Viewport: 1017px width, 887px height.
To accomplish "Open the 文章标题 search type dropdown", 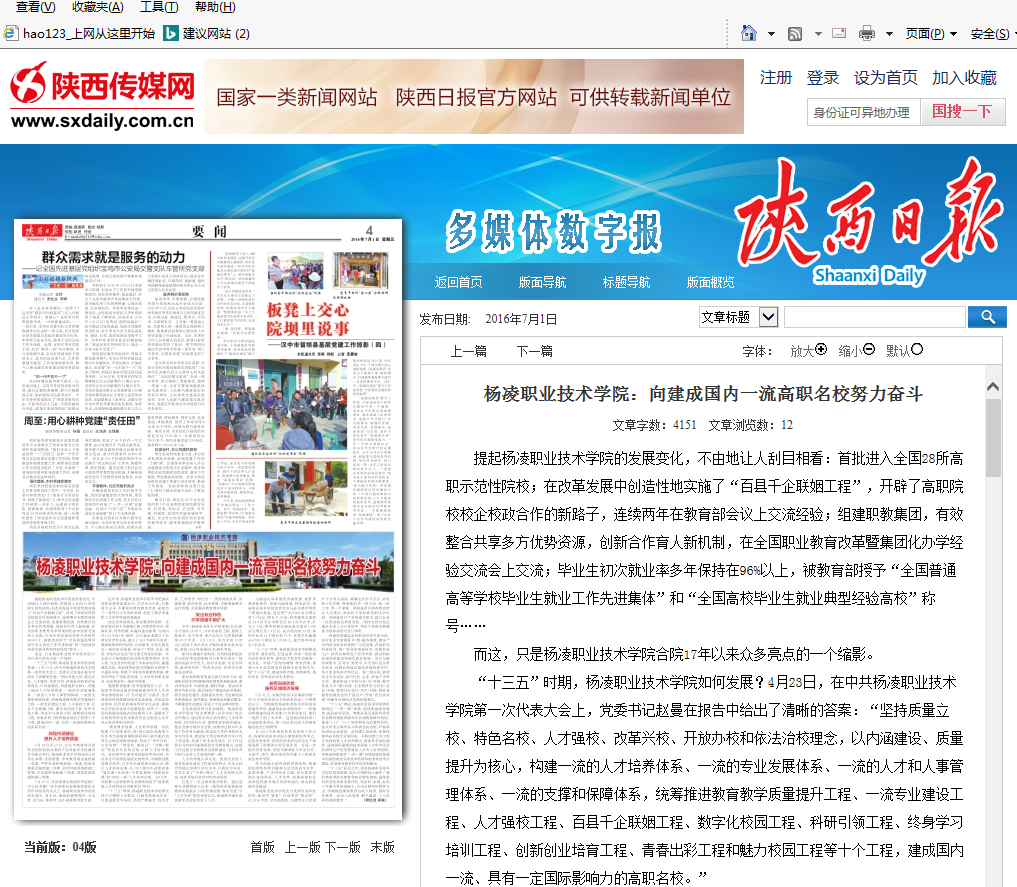I will (768, 317).
